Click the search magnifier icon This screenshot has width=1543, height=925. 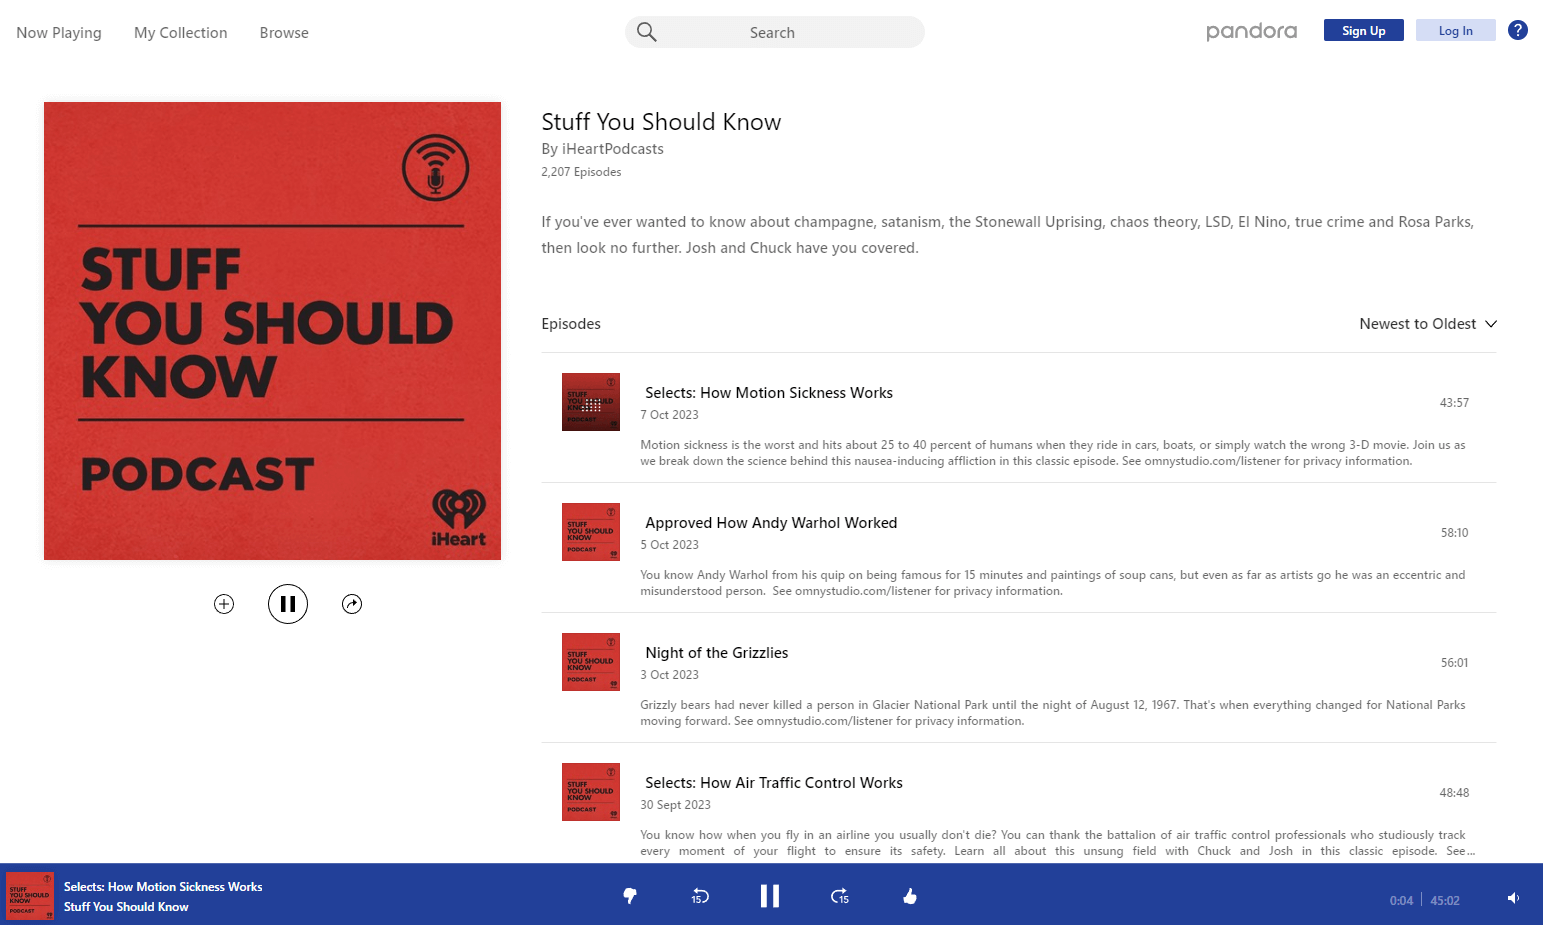pyautogui.click(x=647, y=32)
